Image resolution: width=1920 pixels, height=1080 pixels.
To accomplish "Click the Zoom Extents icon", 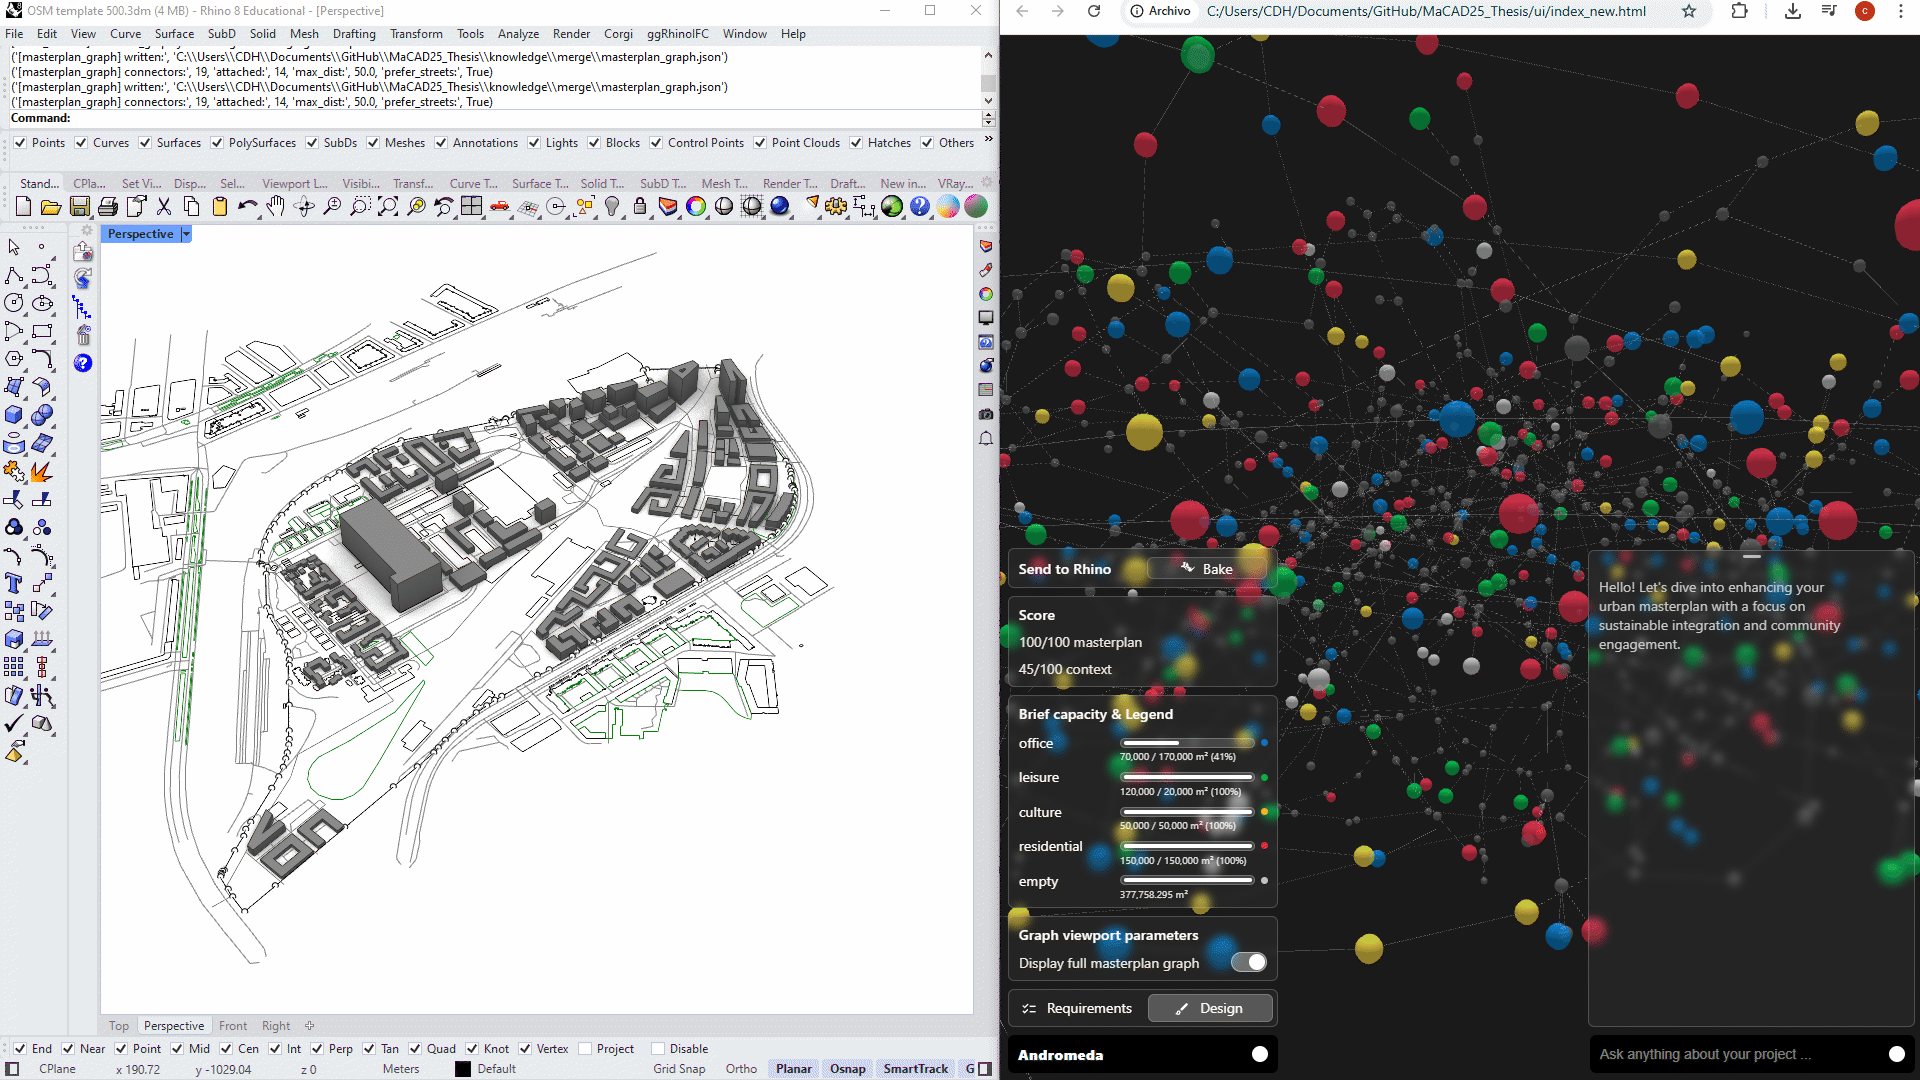I will (388, 207).
